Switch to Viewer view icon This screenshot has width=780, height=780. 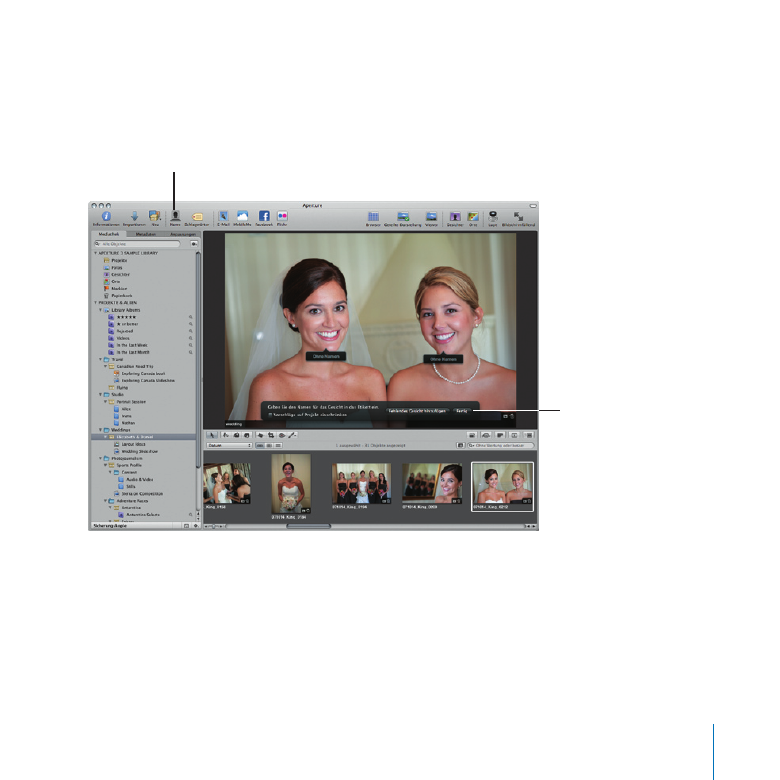tap(431, 216)
